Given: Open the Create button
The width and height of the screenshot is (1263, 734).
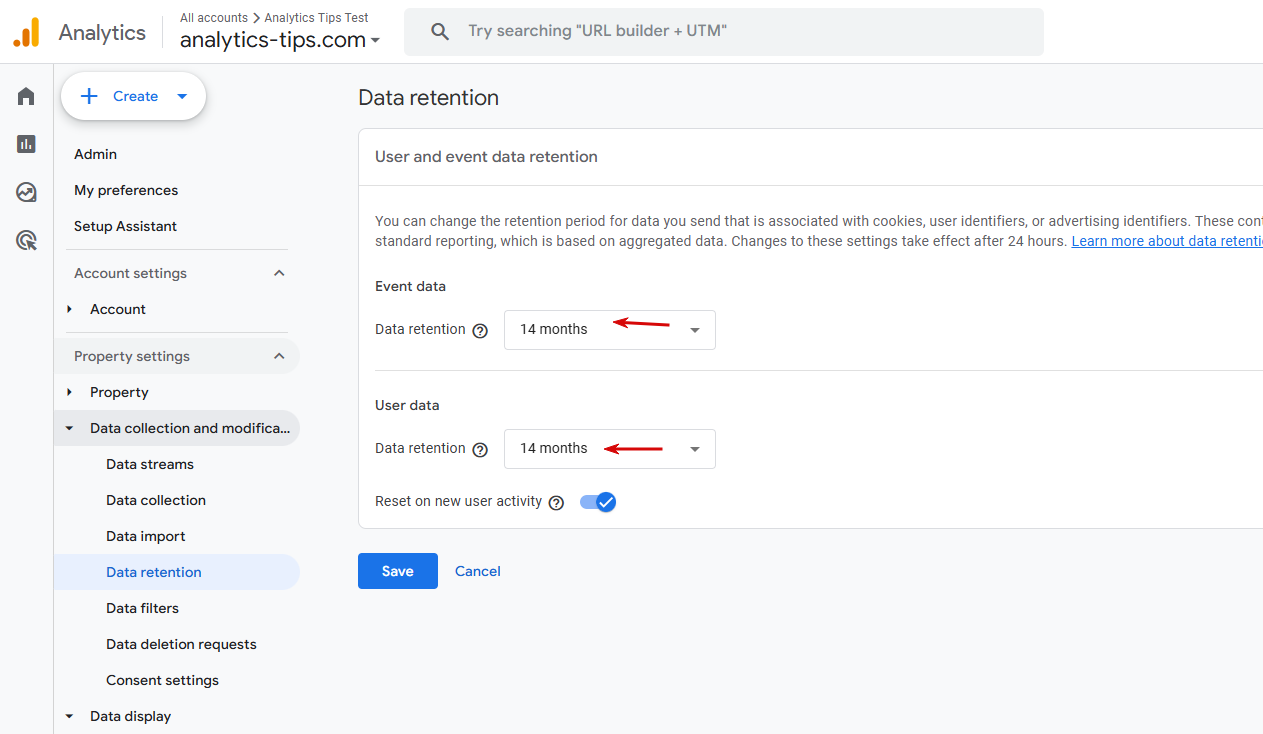Looking at the screenshot, I should coord(134,96).
